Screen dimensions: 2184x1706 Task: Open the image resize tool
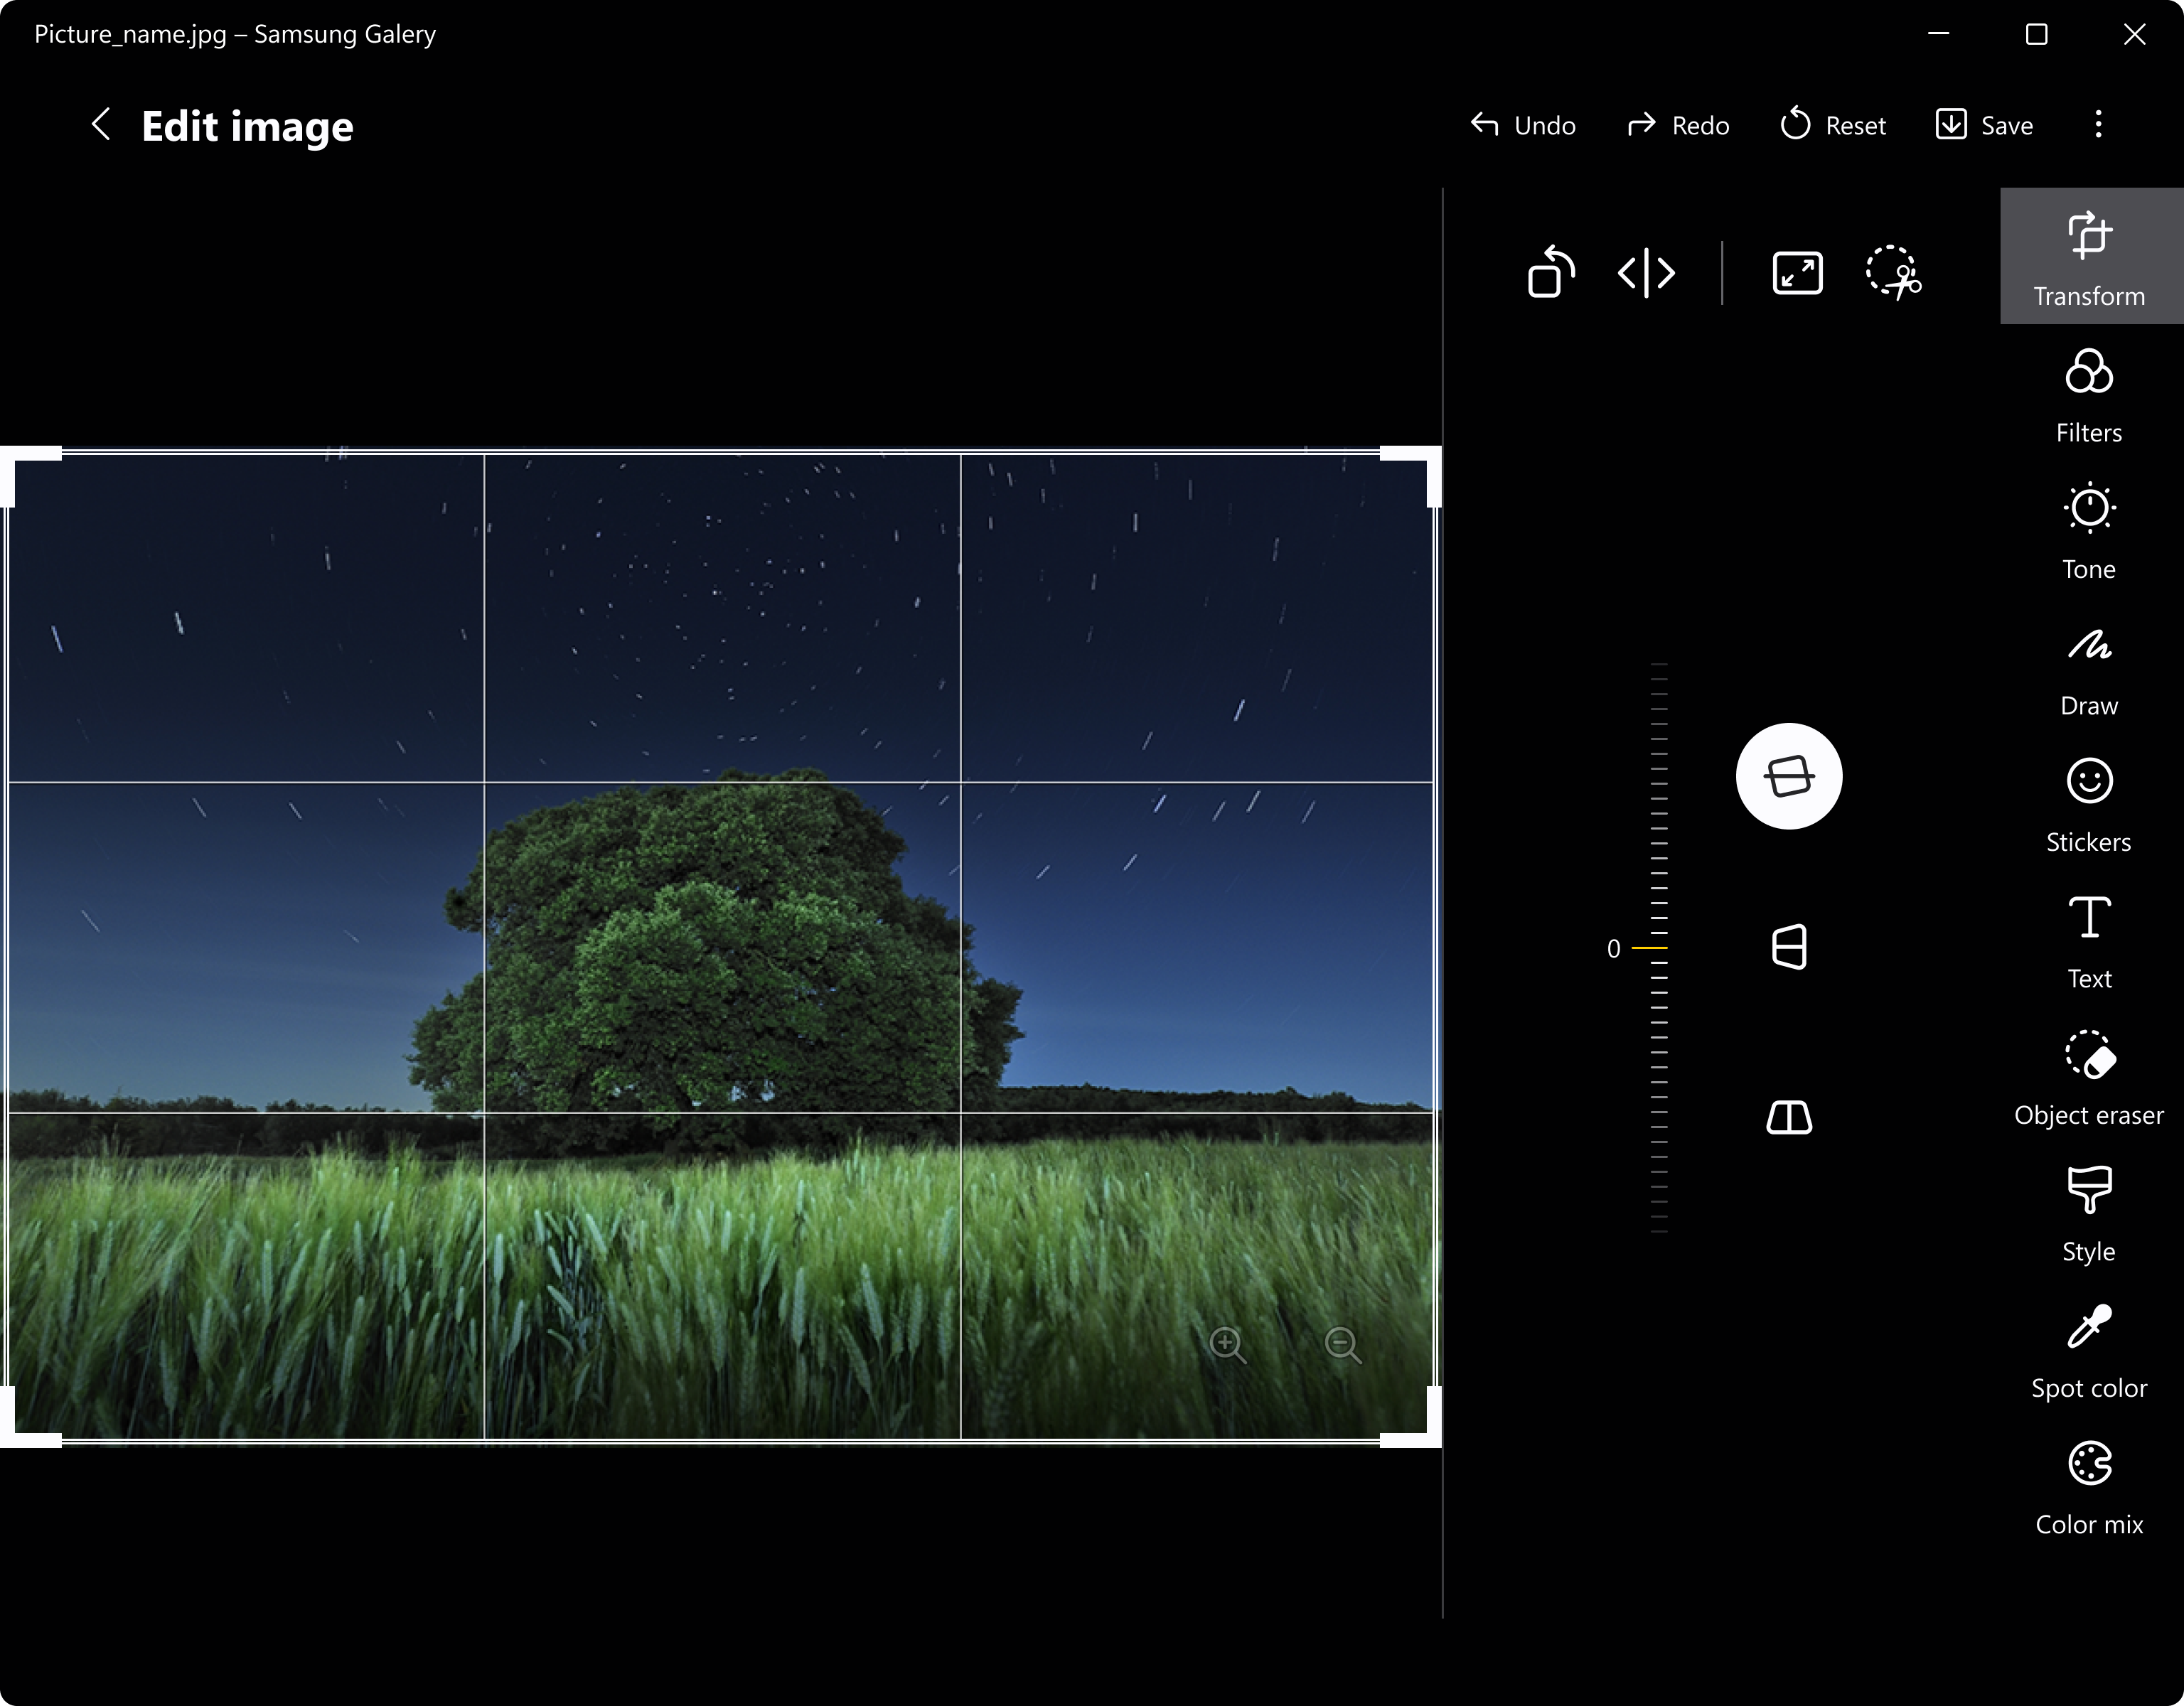click(x=1796, y=272)
